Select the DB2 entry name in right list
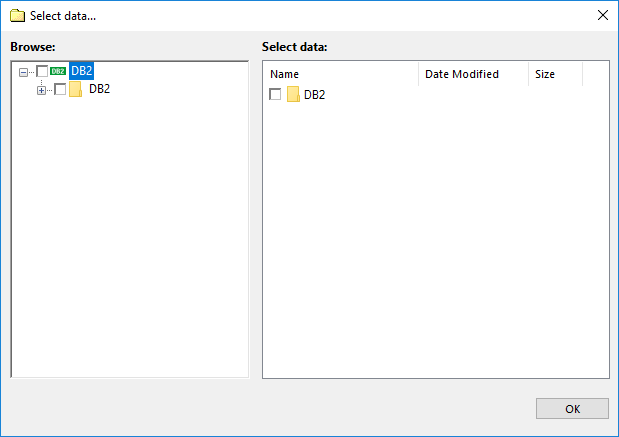This screenshot has height=437, width=619. (x=315, y=95)
